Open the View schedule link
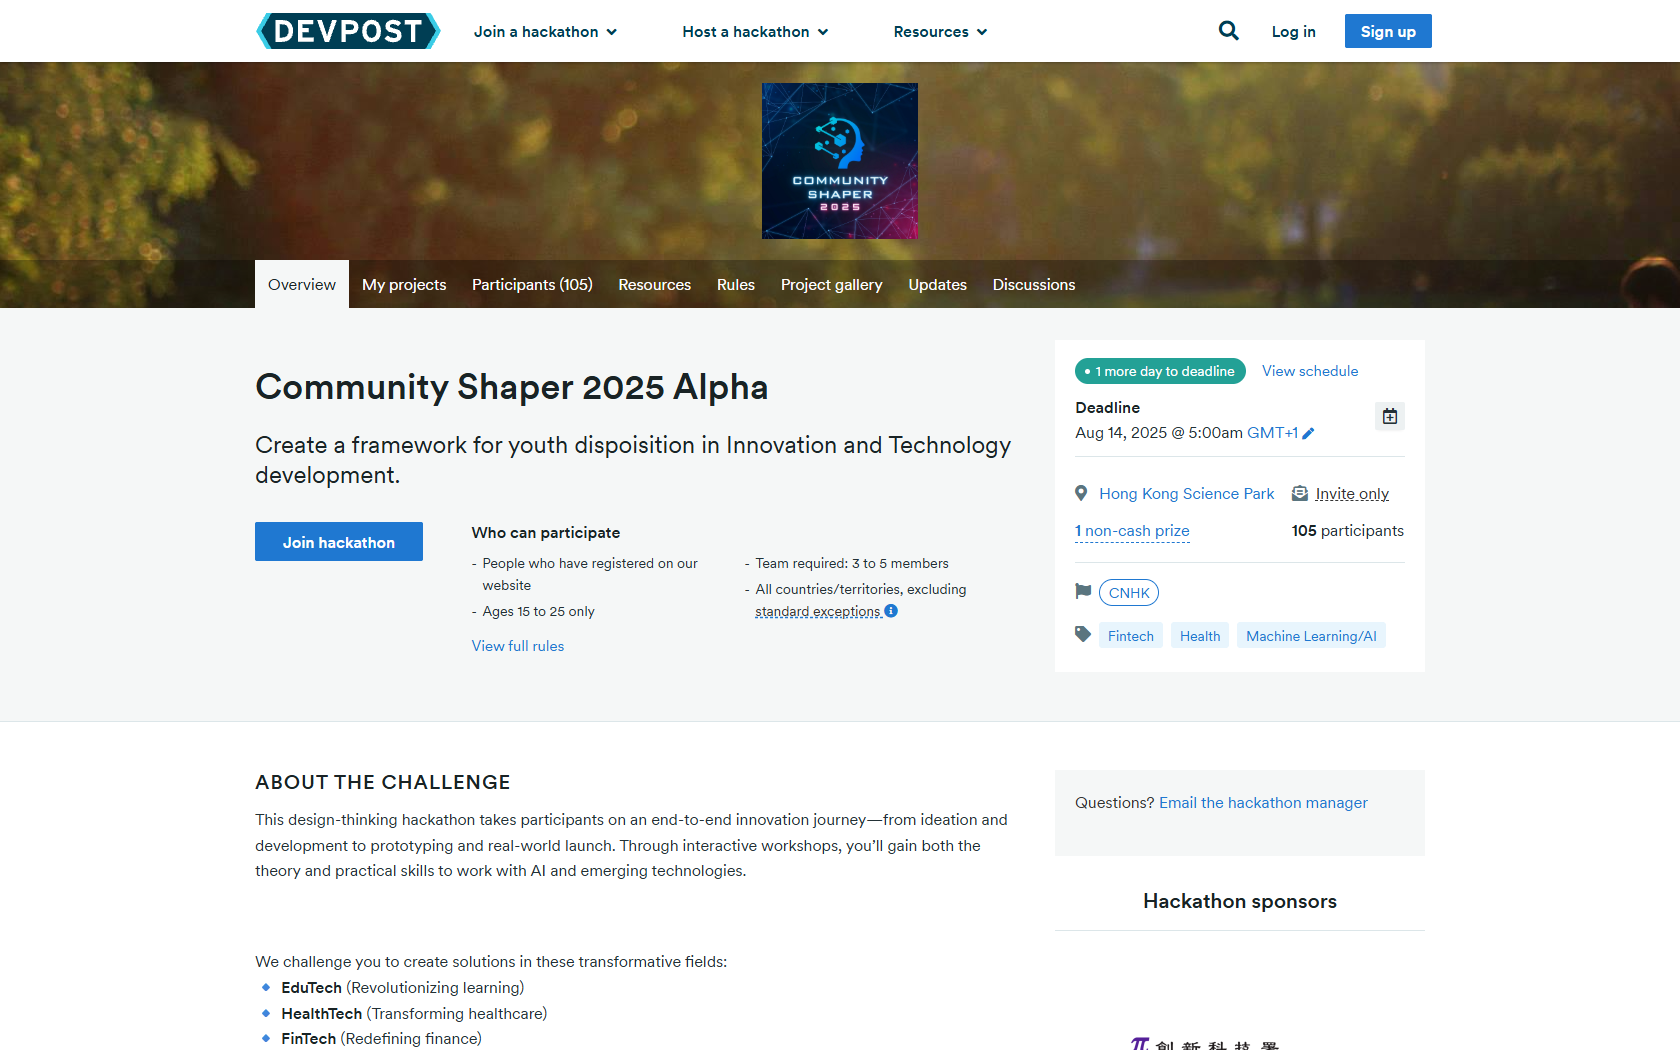Viewport: 1680px width, 1050px height. click(1310, 371)
